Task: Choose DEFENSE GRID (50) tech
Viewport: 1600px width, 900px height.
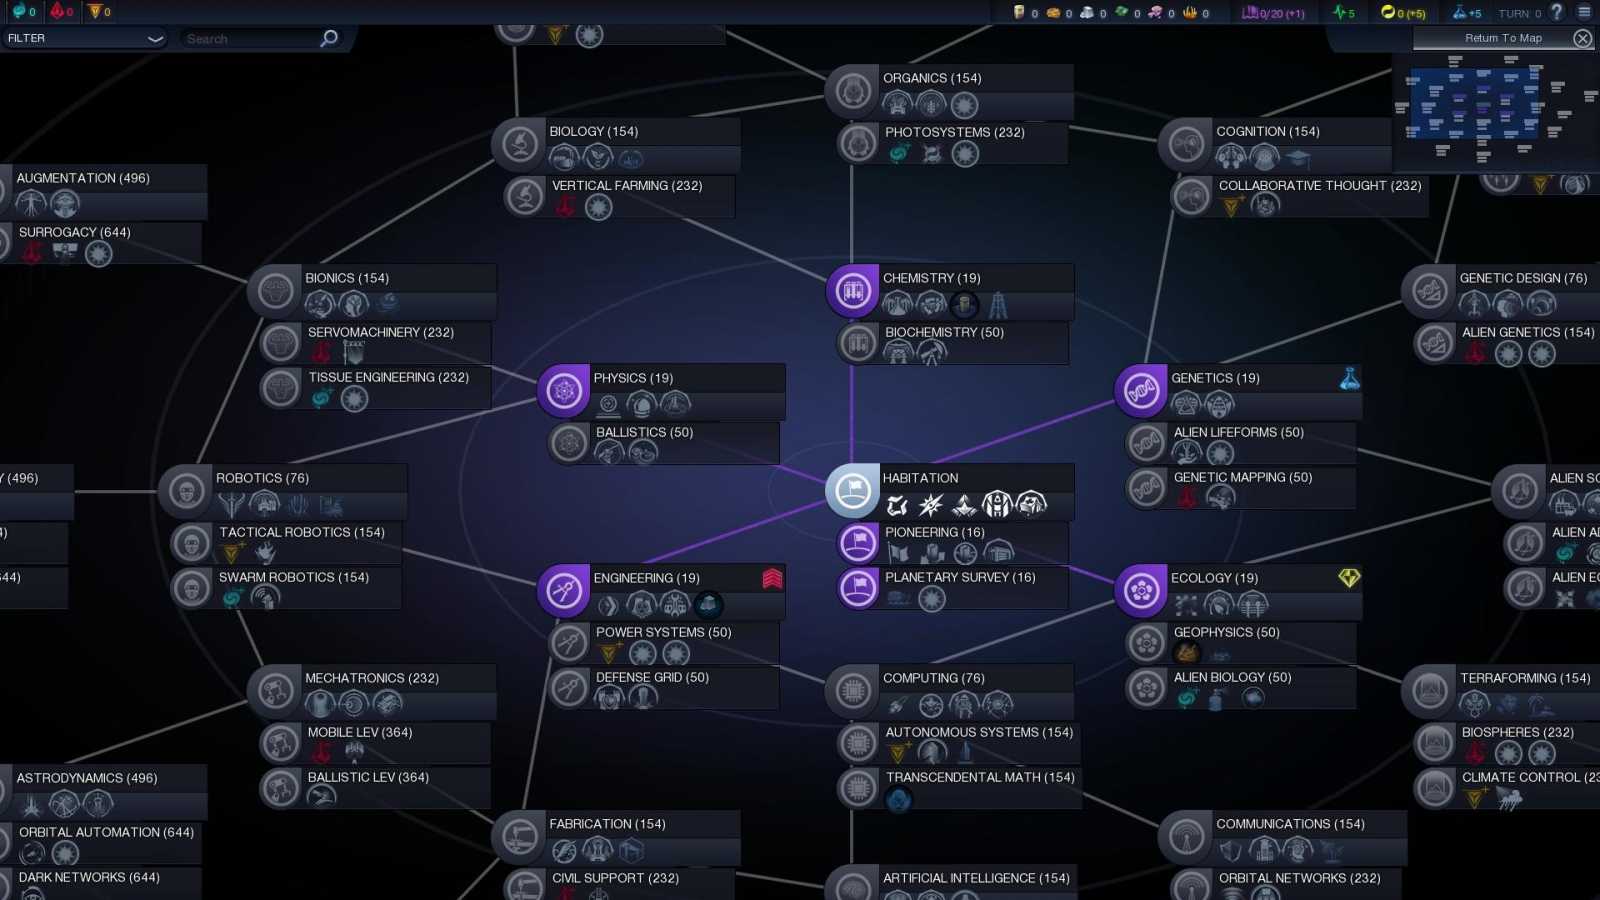Action: pyautogui.click(x=664, y=688)
